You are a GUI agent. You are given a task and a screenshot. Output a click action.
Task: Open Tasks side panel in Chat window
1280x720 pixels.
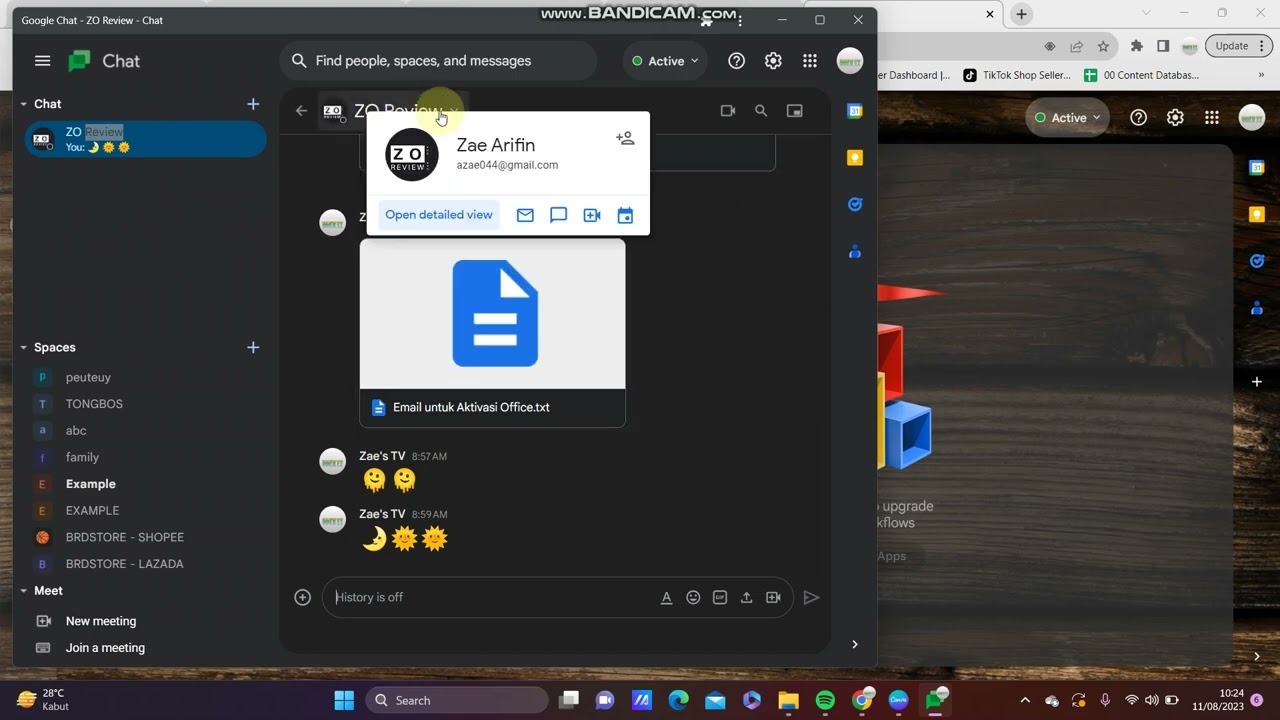click(855, 204)
